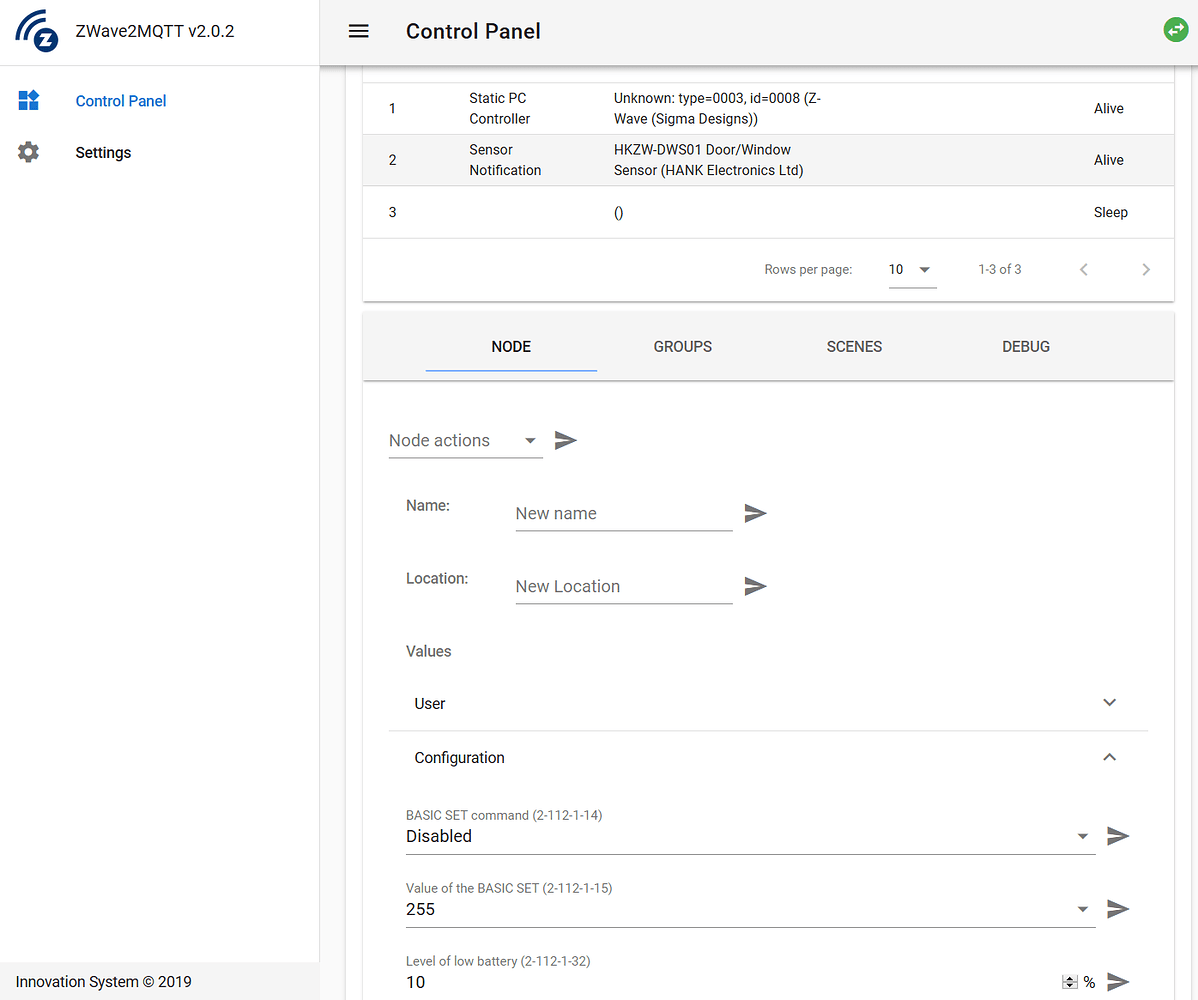The image size is (1198, 1000).
Task: Open the SCENES tab
Action: coord(854,346)
